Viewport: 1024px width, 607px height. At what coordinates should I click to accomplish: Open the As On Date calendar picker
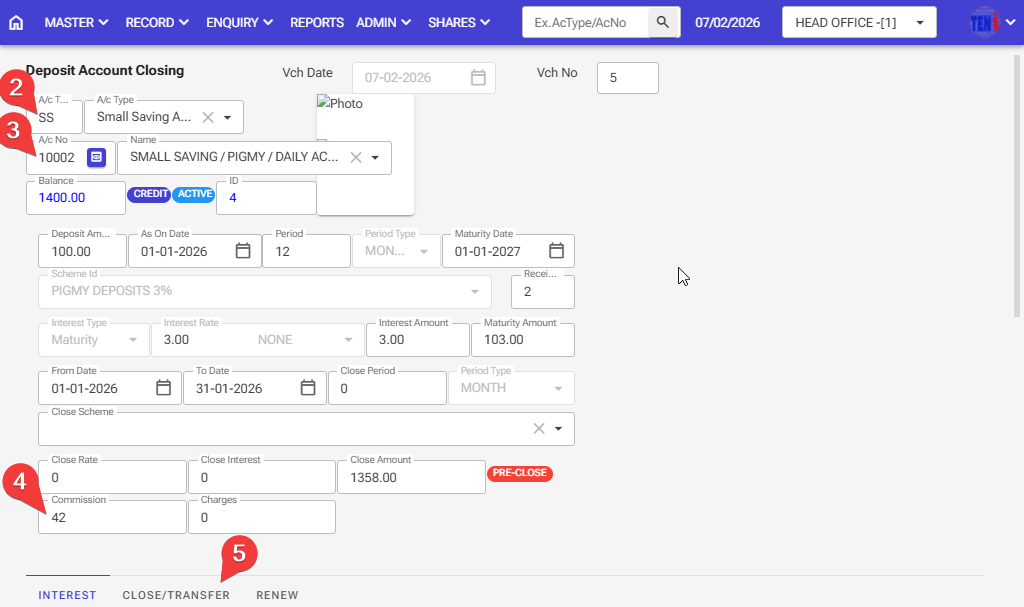243,251
